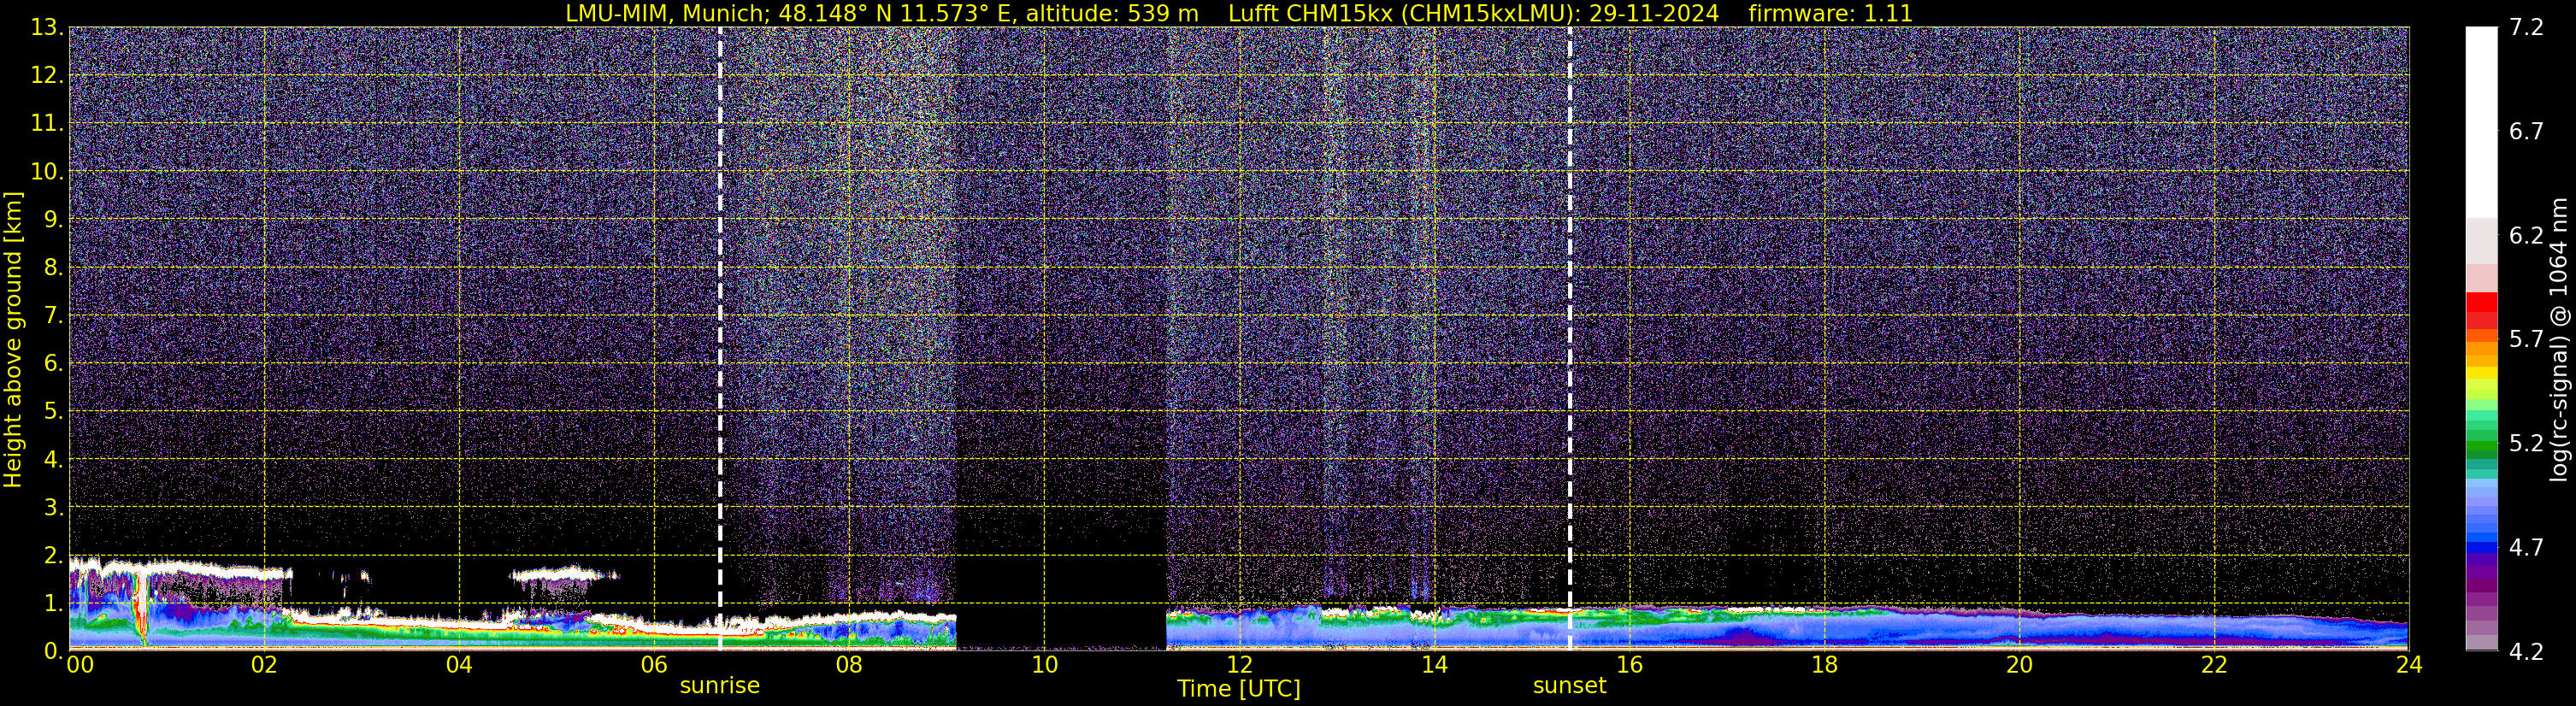Click the x-axis tick label '06'

654,665
